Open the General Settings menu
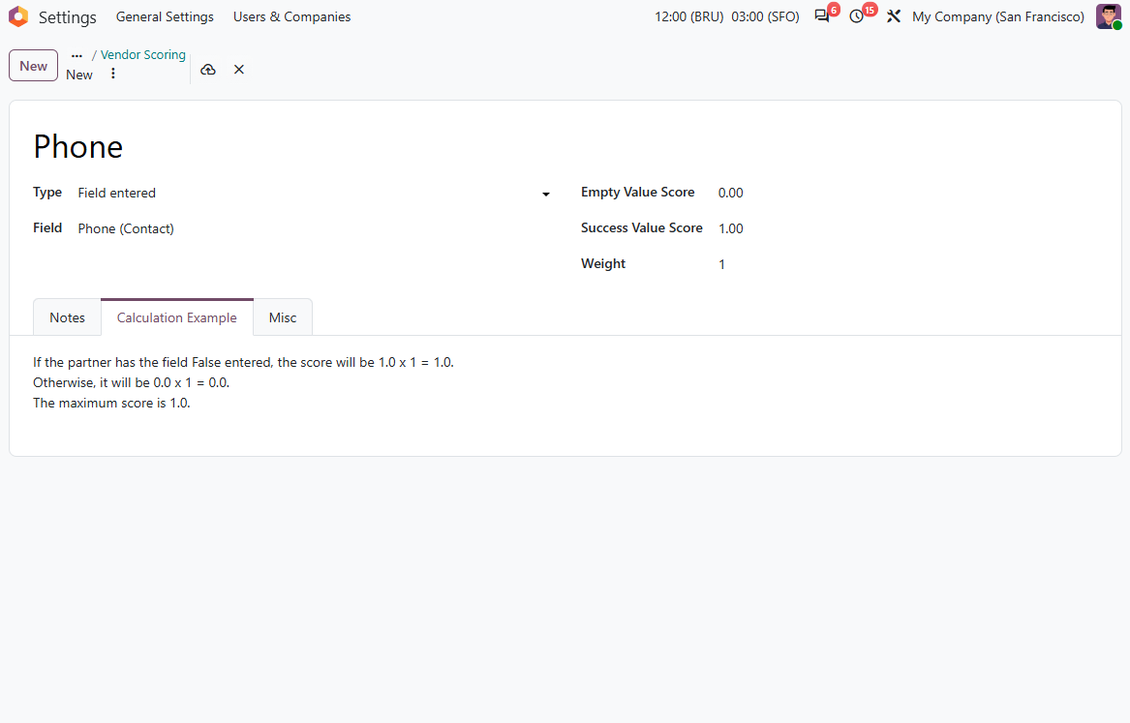This screenshot has width=1130, height=723. tap(165, 17)
